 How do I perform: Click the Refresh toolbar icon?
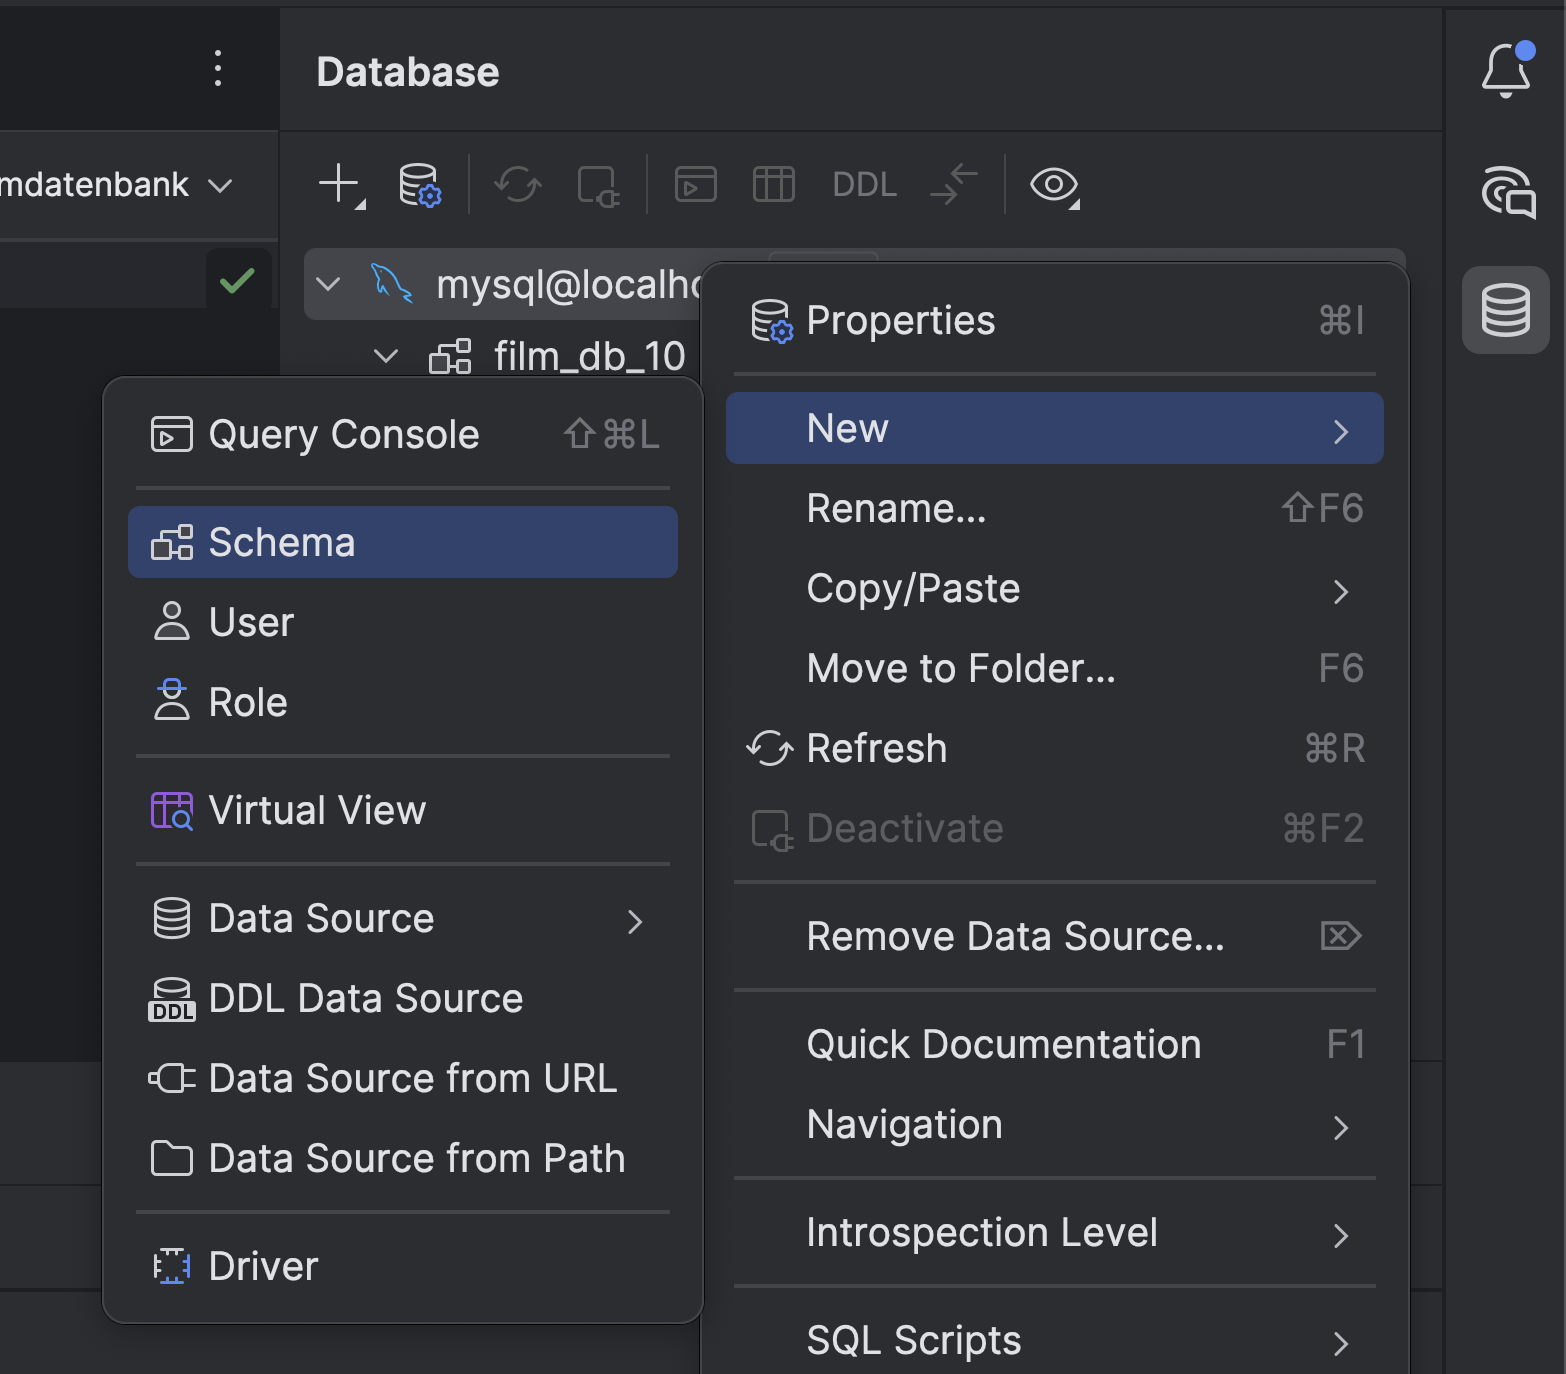coord(518,185)
